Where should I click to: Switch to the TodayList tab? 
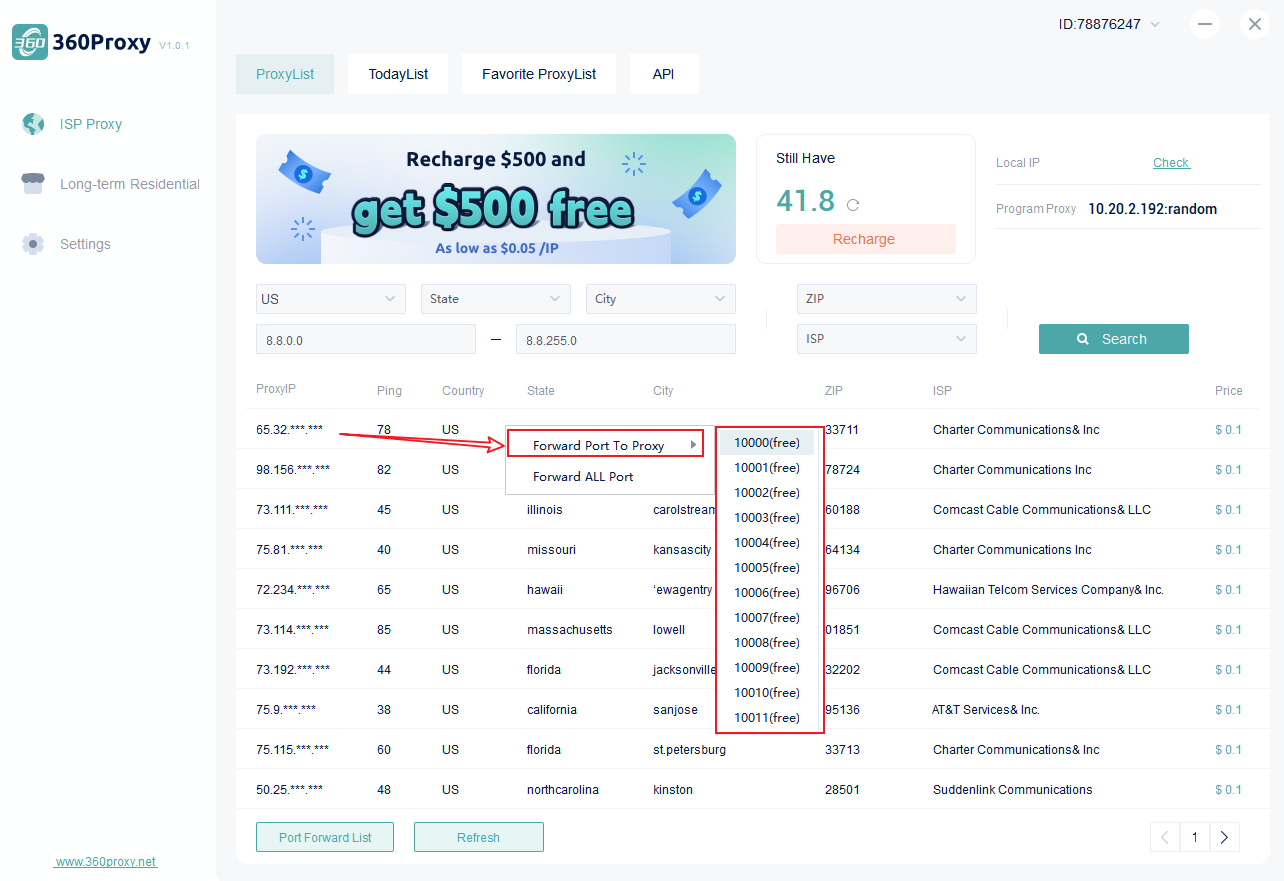pos(398,74)
